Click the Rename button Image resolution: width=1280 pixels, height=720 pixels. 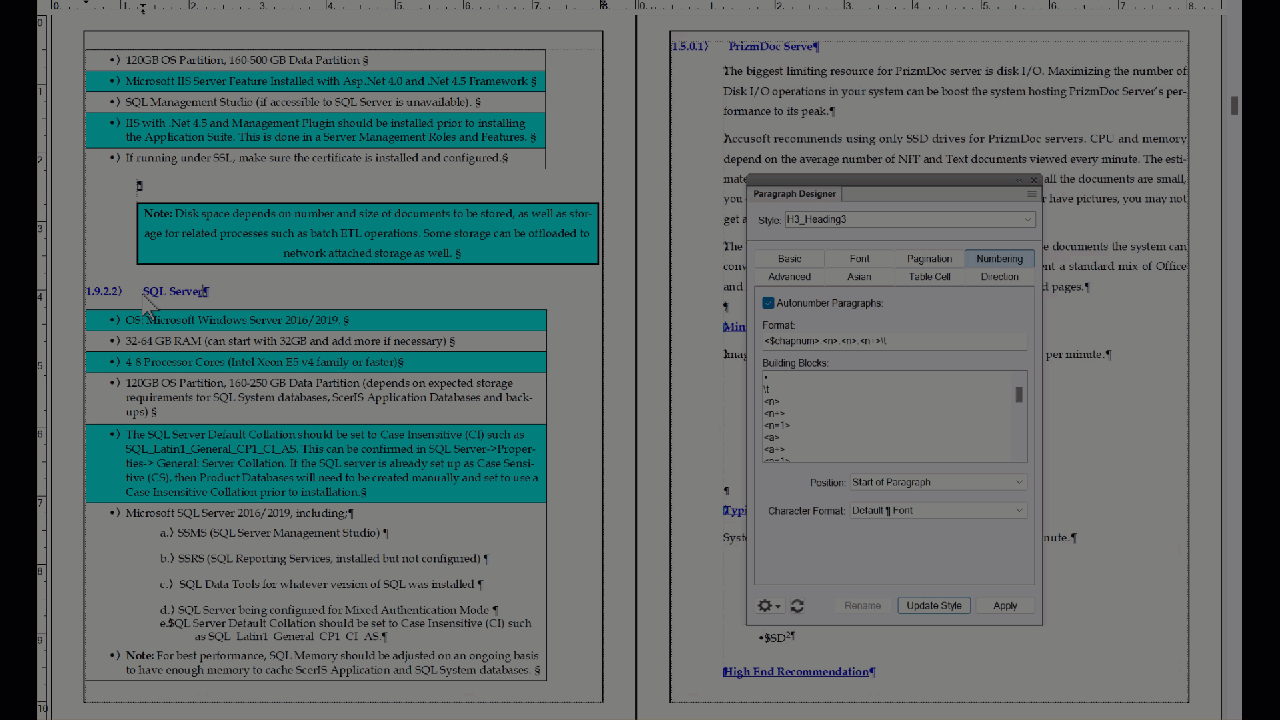(862, 606)
